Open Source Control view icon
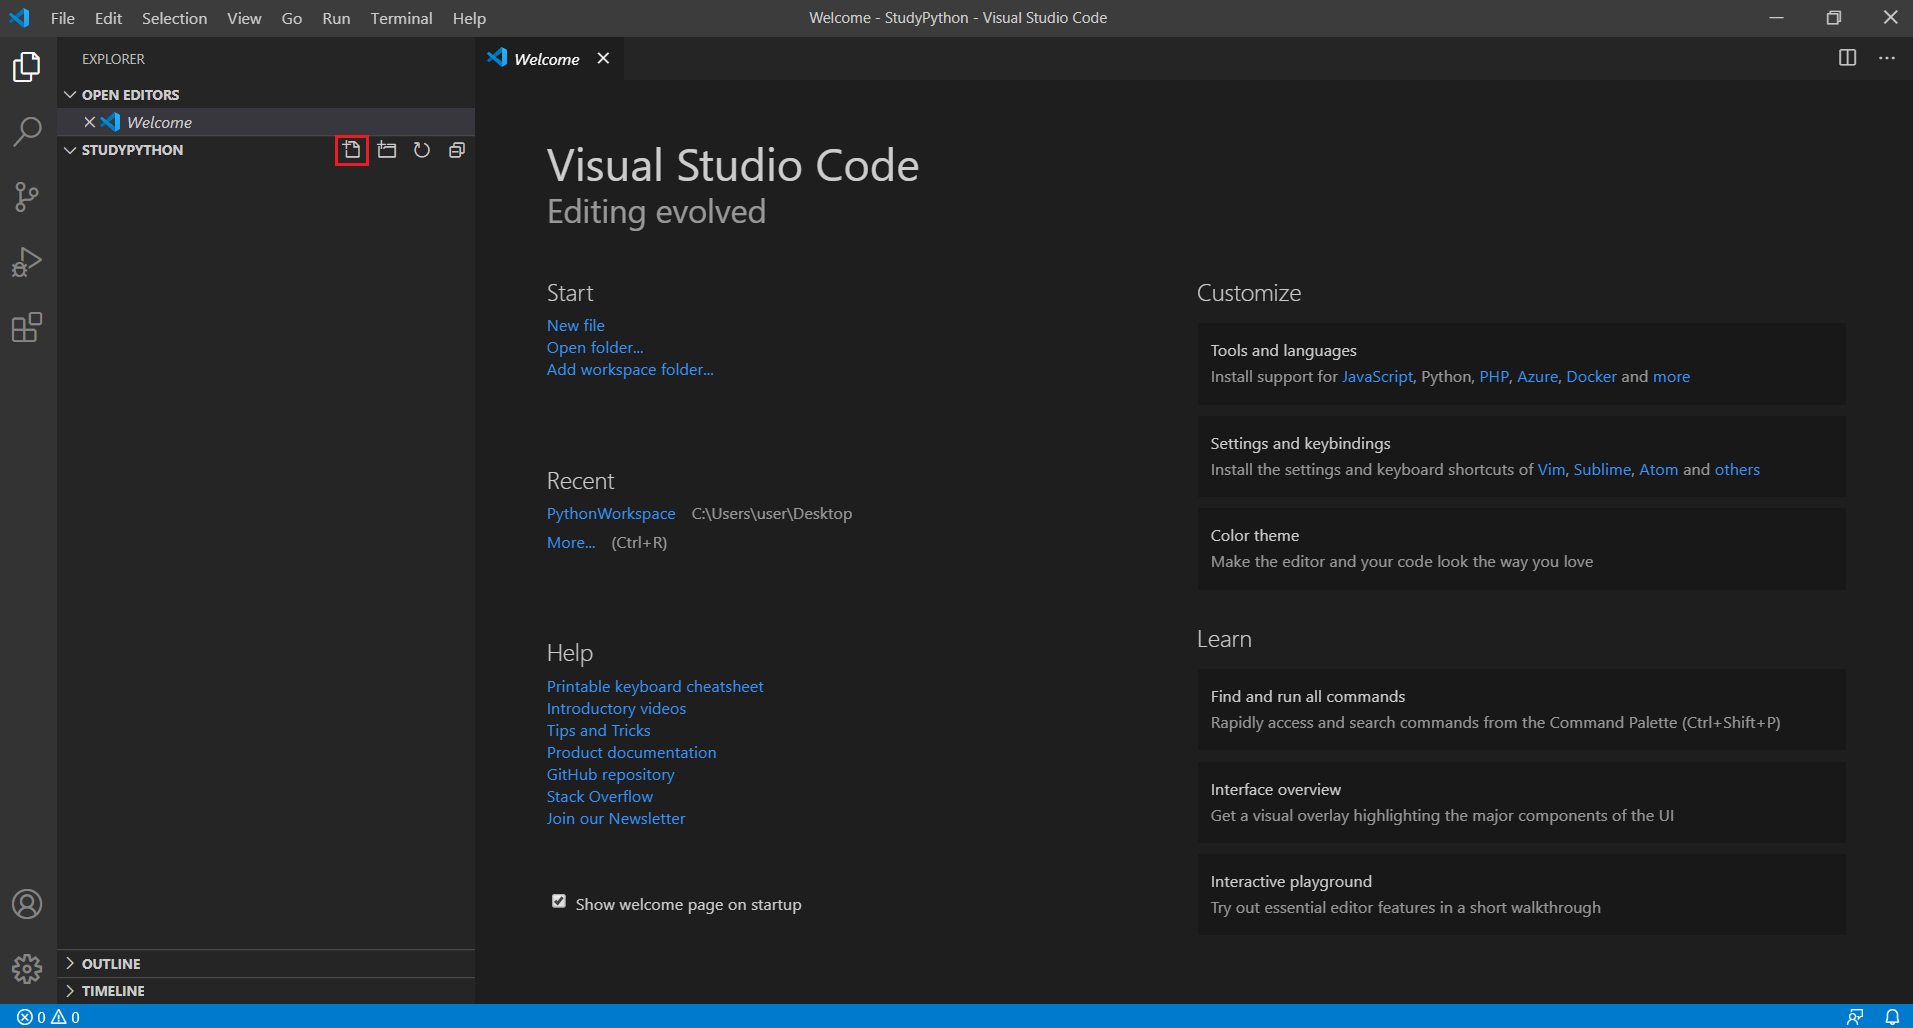This screenshot has width=1913, height=1028. click(x=27, y=197)
